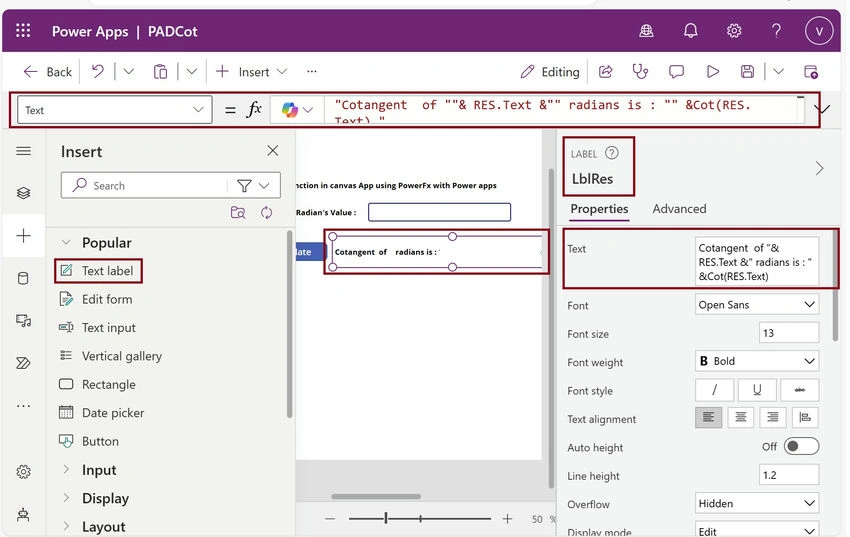Open the sidebar more options ellipsis

23,405
